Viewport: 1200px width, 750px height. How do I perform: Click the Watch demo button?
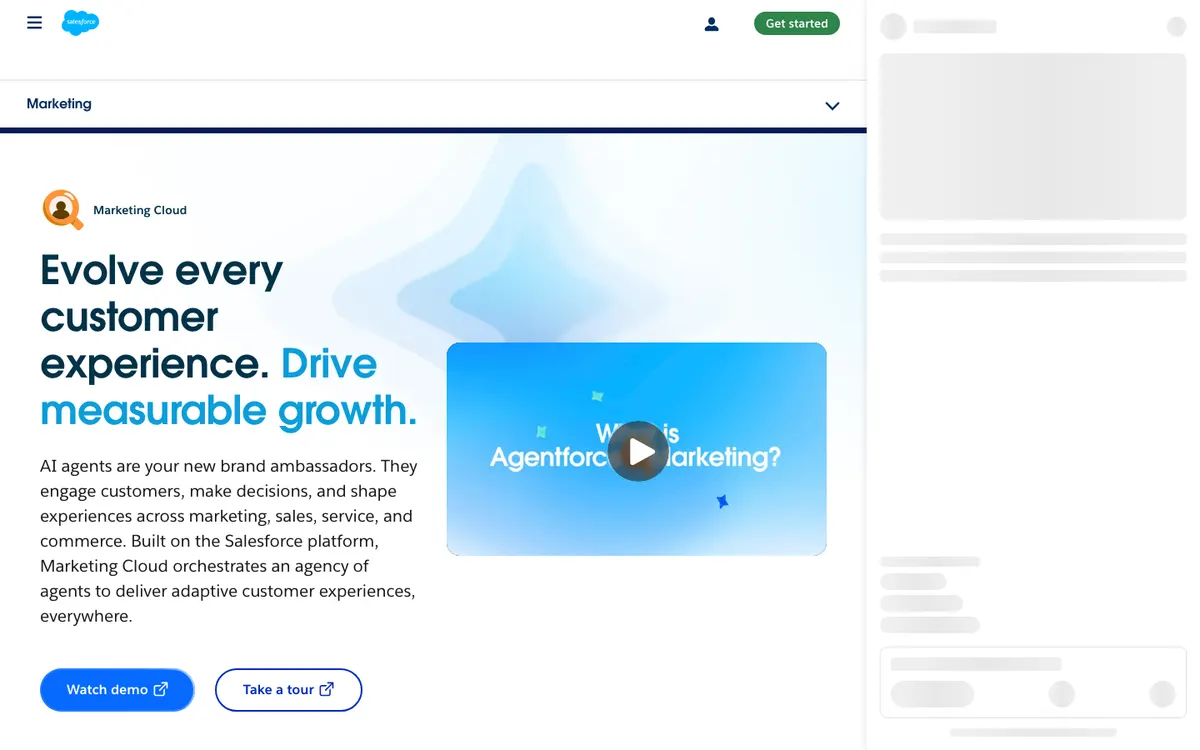pos(117,690)
